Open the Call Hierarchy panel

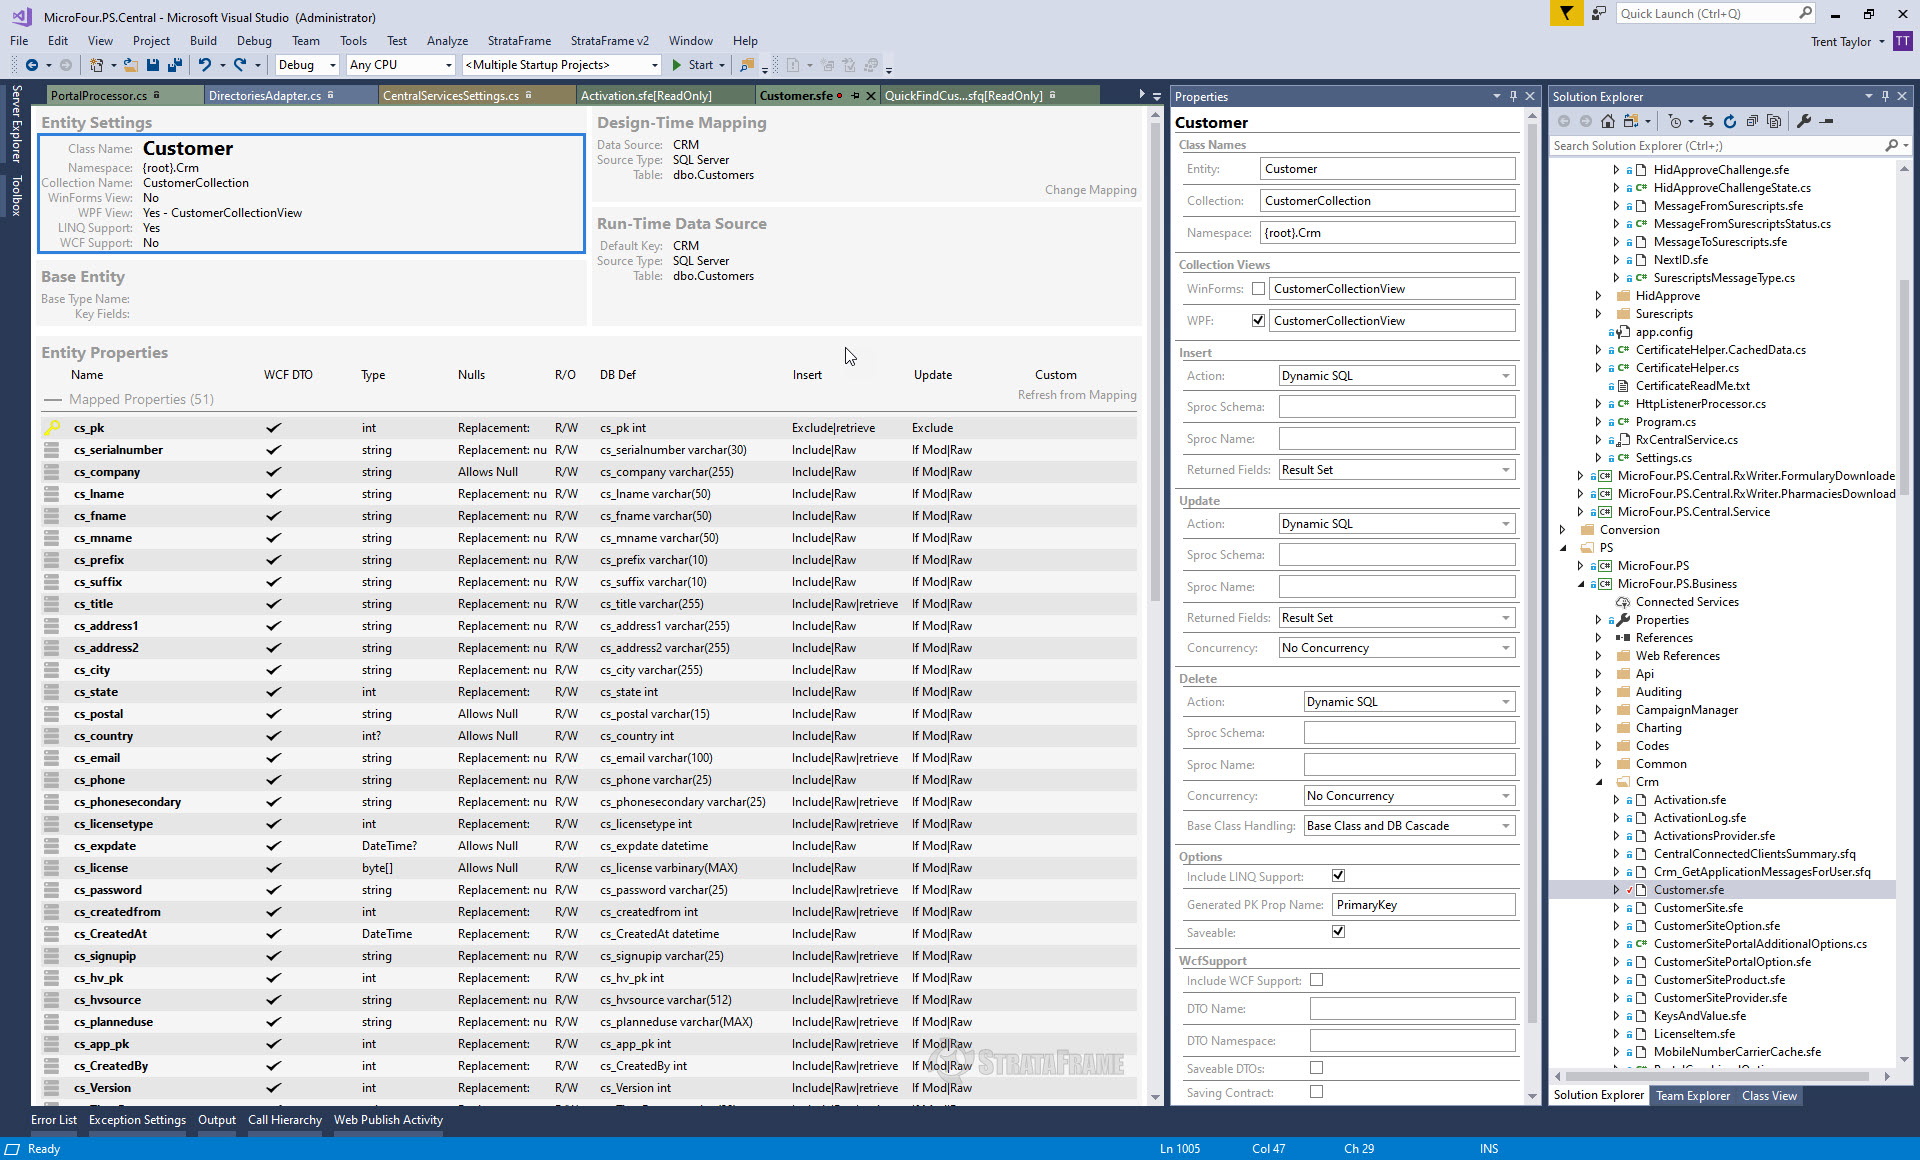pos(285,1120)
